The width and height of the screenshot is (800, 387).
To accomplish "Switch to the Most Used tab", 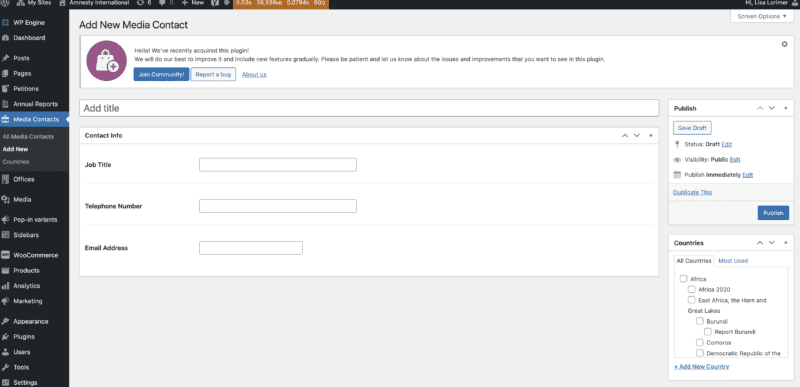I will [x=733, y=261].
